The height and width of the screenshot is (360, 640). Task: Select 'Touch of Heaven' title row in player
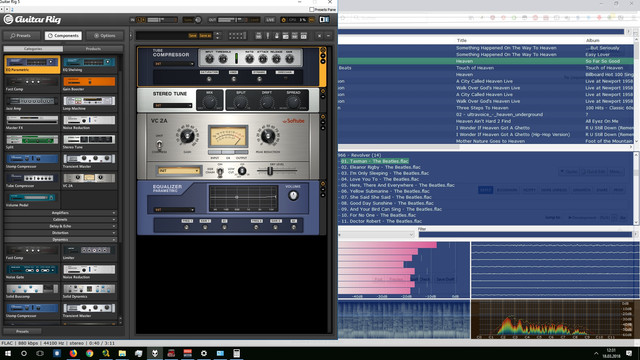coord(475,68)
